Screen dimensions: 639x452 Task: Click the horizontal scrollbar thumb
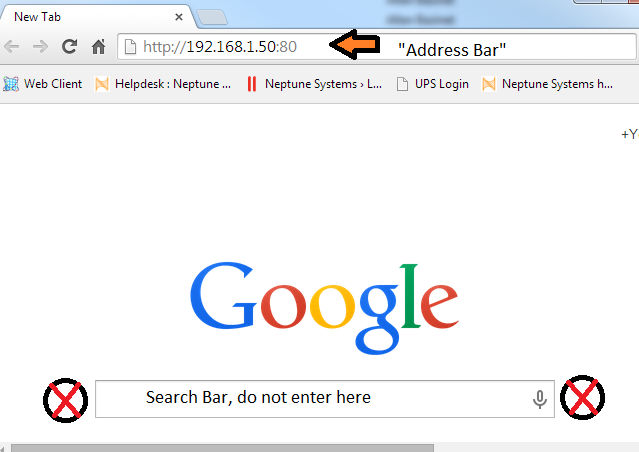click(223, 448)
